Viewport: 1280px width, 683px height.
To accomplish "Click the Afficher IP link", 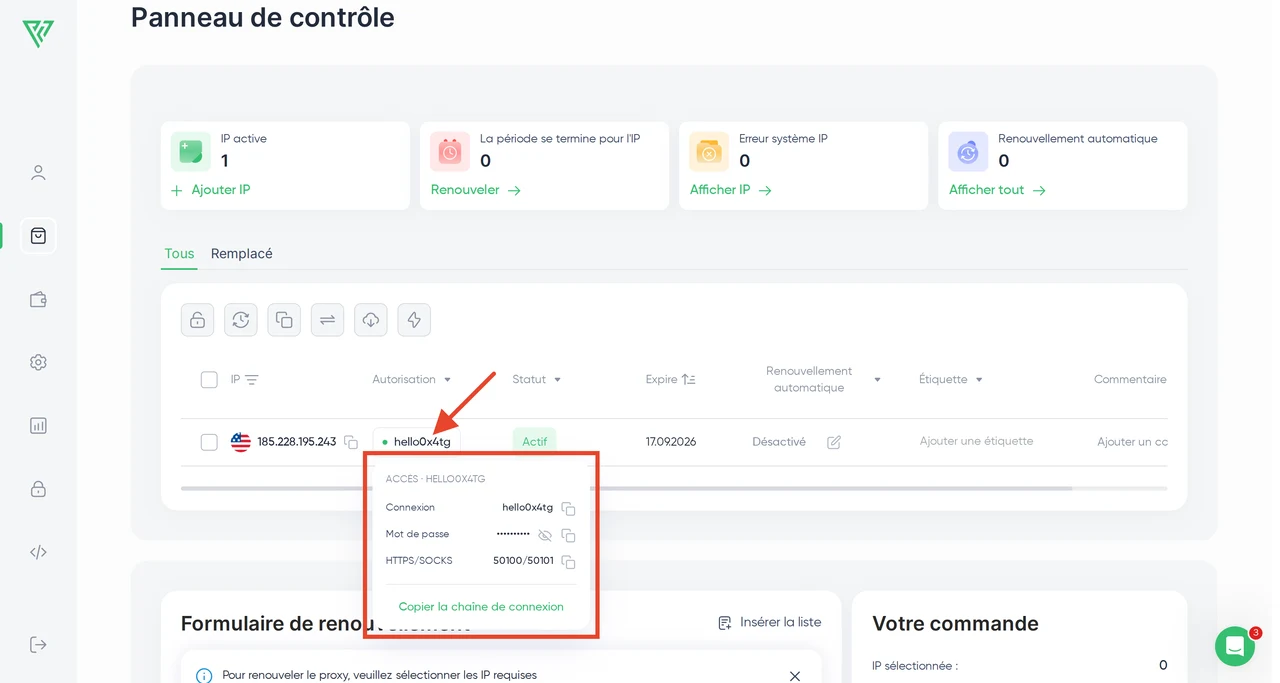I will coord(731,190).
